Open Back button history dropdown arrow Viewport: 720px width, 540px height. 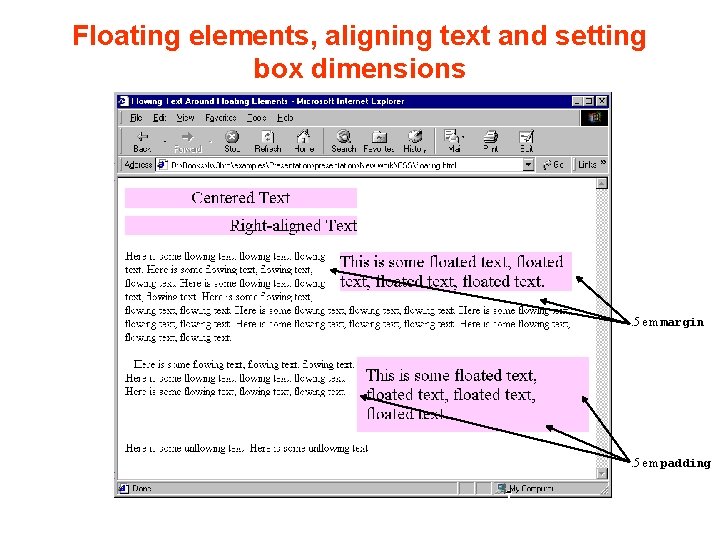pos(165,141)
